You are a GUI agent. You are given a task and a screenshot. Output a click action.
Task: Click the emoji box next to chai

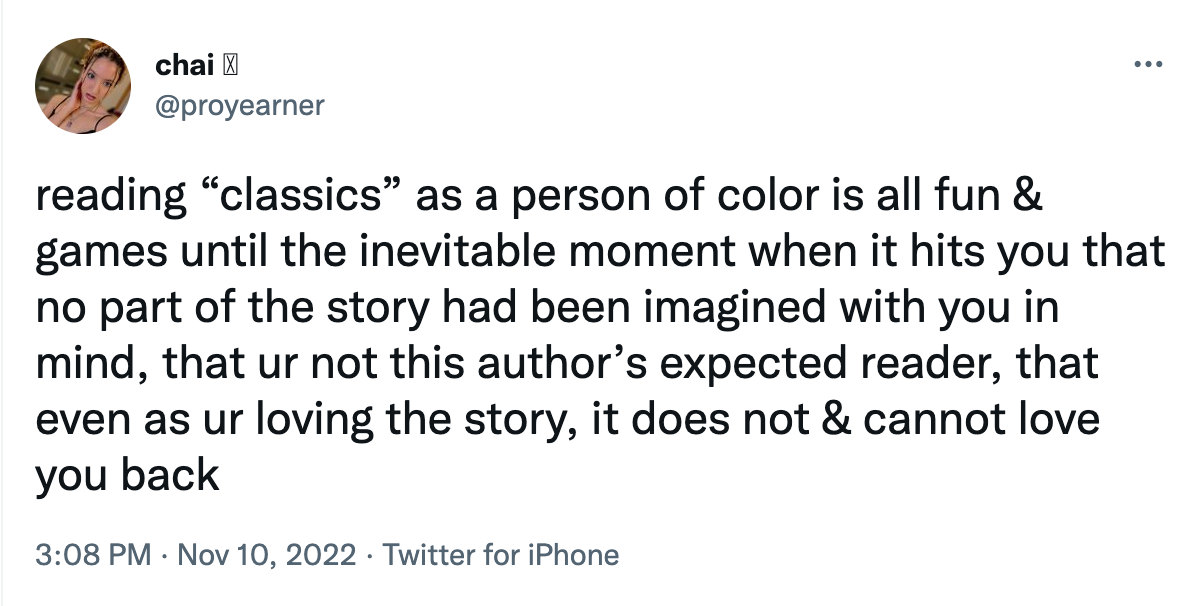tap(230, 67)
